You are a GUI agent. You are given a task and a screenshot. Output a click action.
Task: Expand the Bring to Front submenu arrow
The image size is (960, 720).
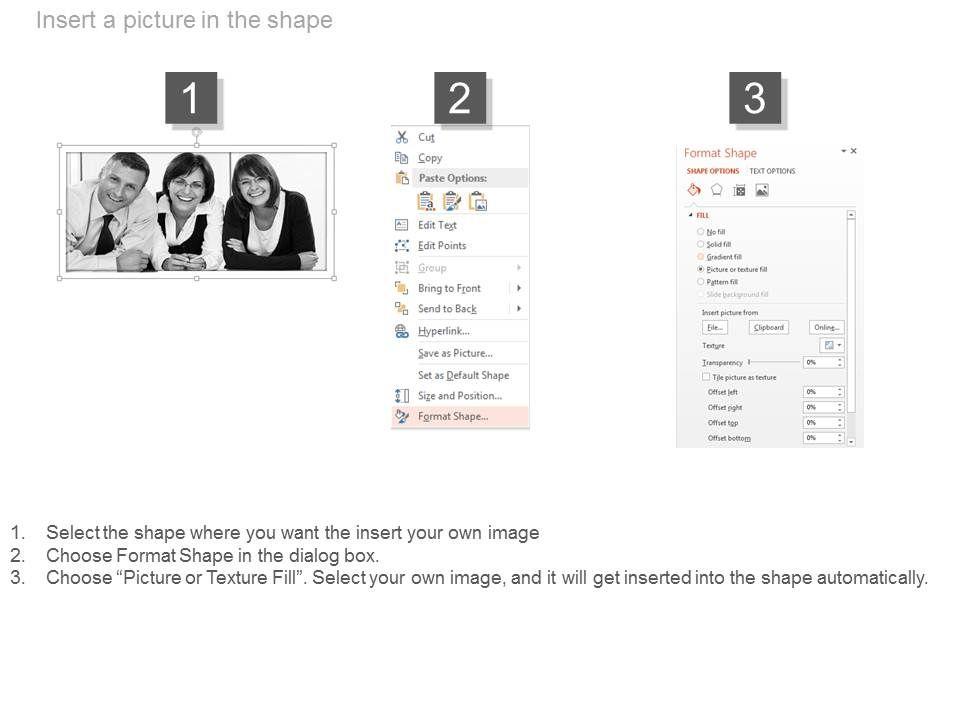(x=519, y=288)
